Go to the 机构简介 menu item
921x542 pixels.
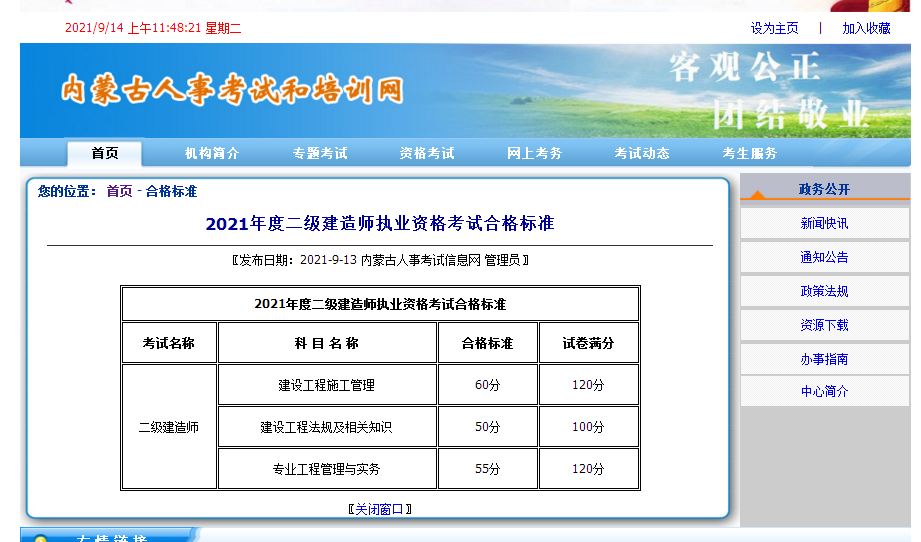pos(212,153)
